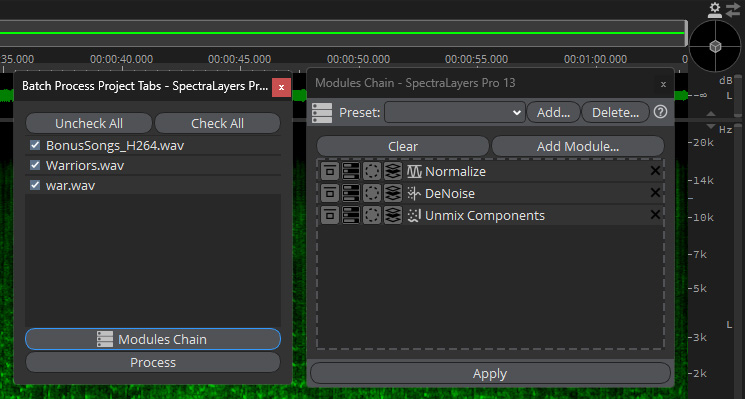Open the Modules Chain button in Batch Process
745x399 pixels.
pyautogui.click(x=153, y=339)
